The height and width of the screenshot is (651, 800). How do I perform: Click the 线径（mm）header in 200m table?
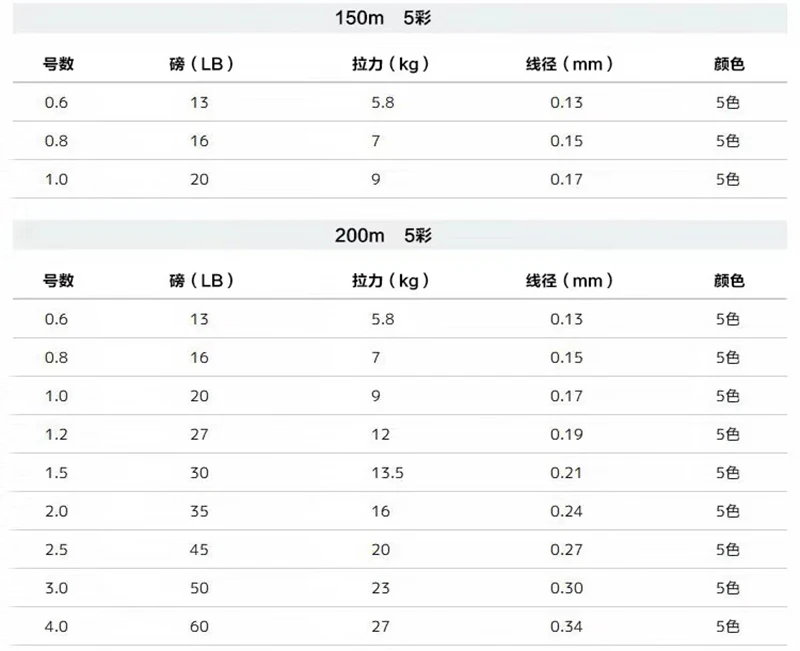(x=569, y=281)
